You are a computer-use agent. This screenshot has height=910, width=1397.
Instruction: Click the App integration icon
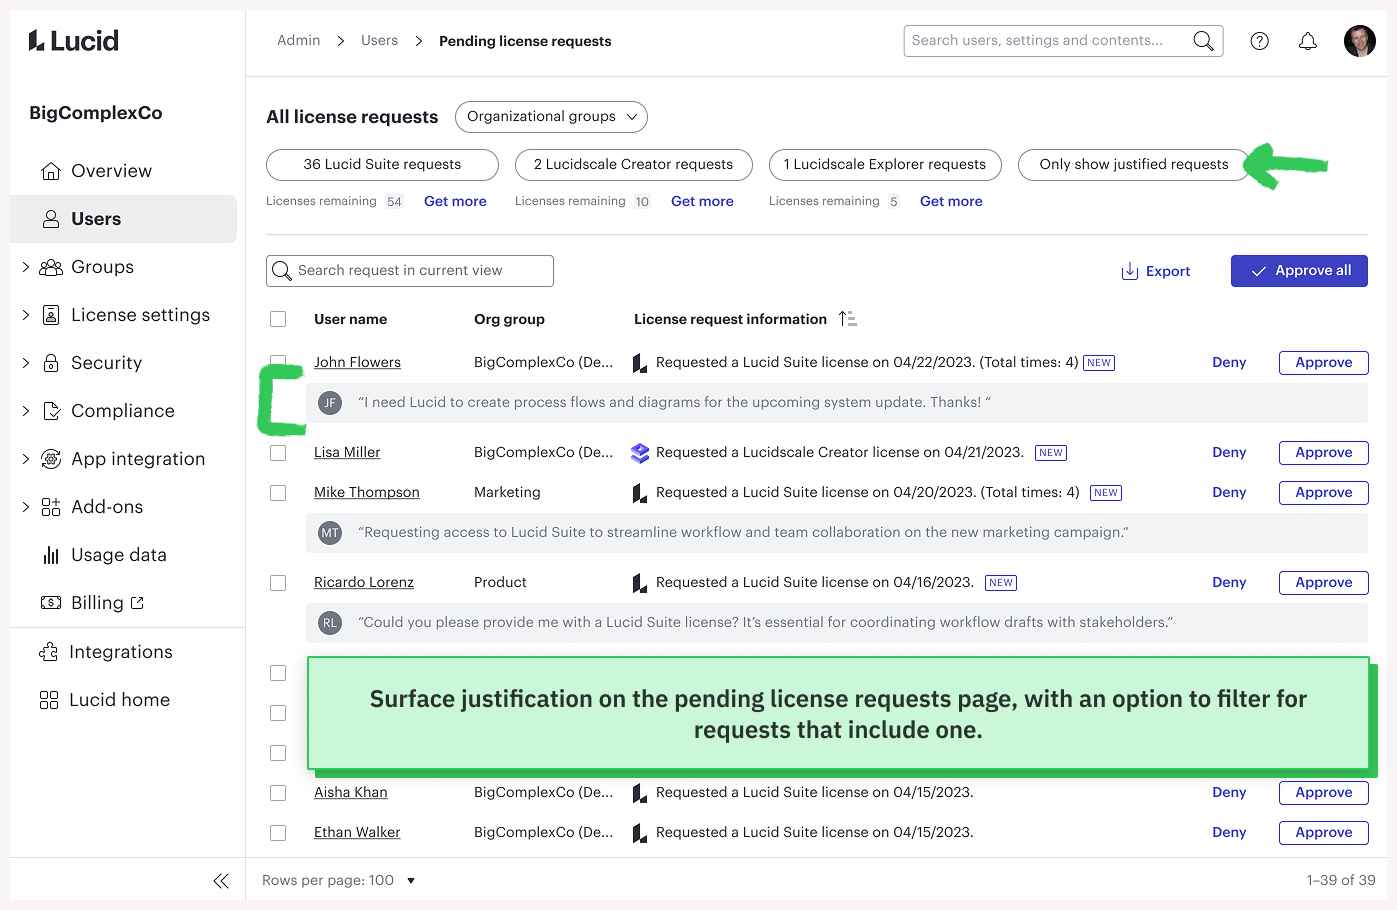pos(51,459)
